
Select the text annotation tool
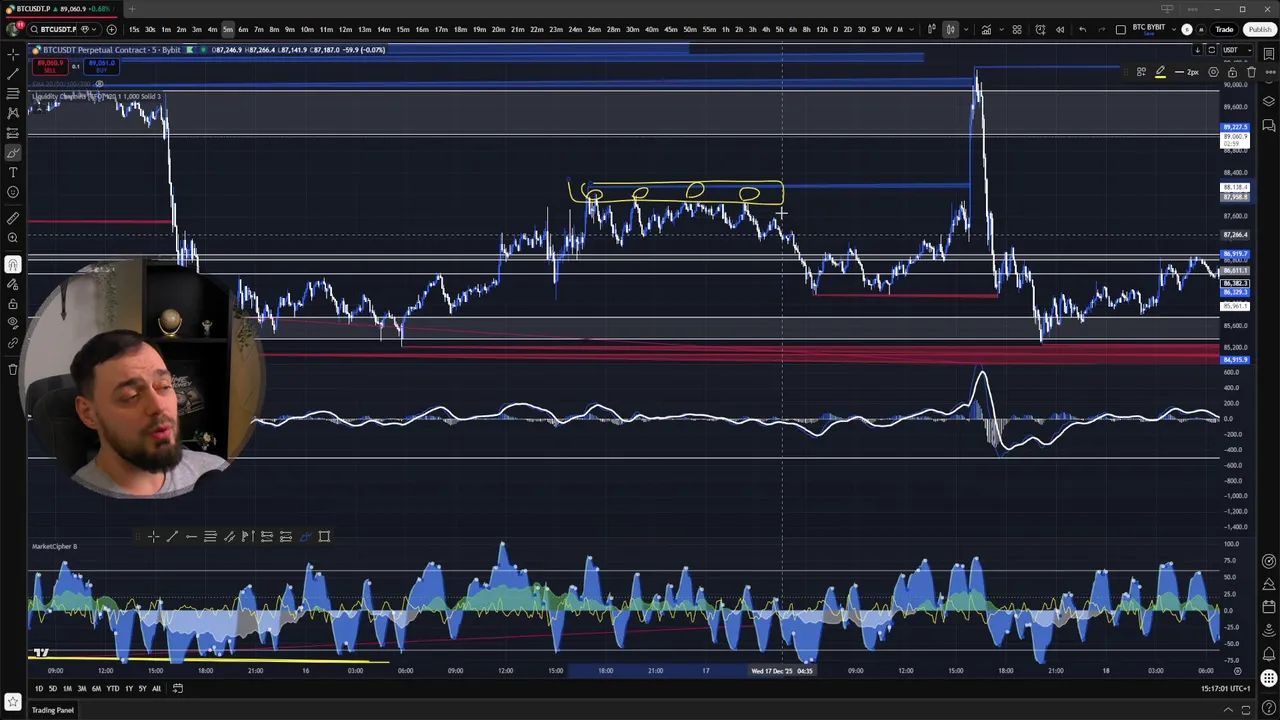coord(13,172)
